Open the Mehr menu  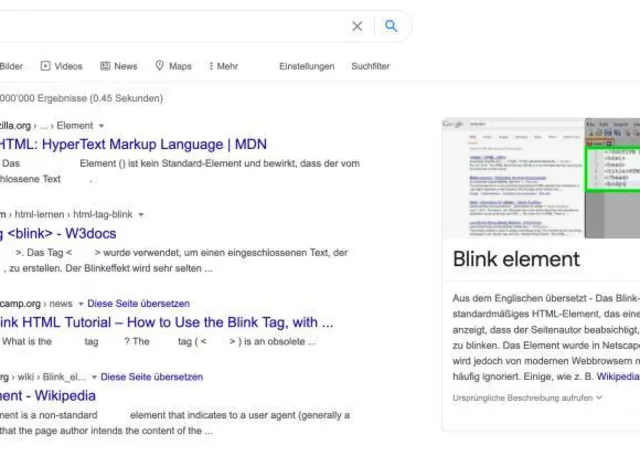click(223, 66)
